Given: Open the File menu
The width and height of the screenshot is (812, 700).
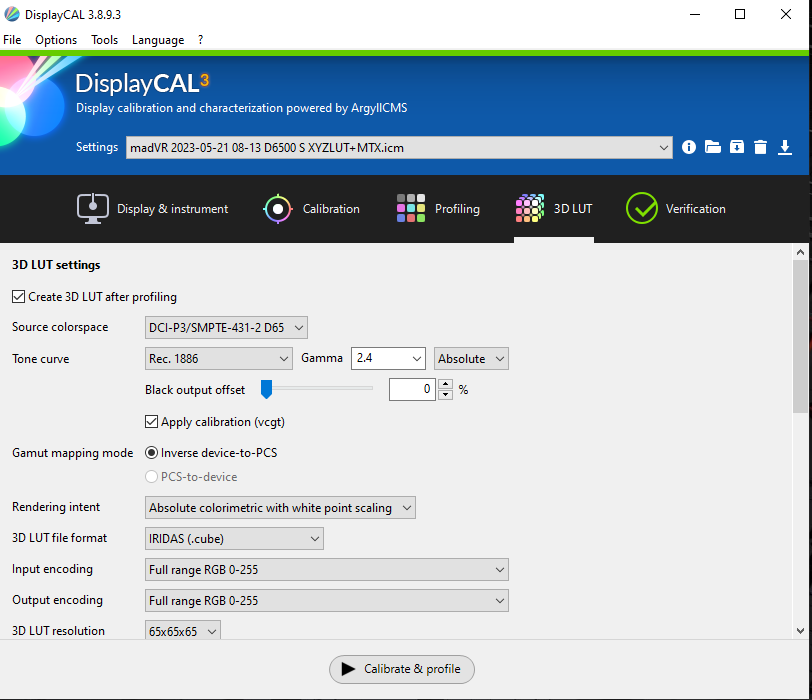Looking at the screenshot, I should point(12,40).
